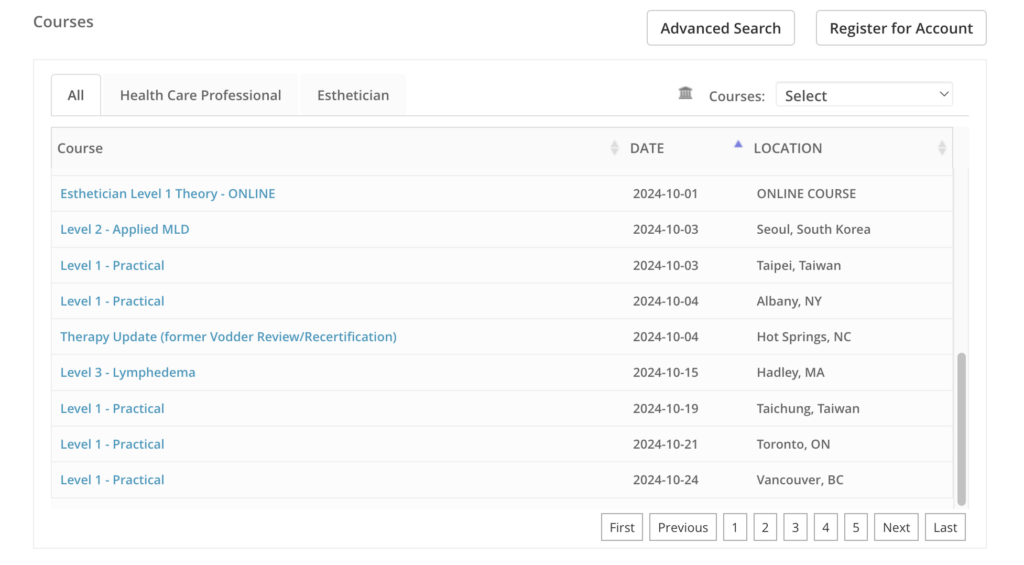View the Level 3 - Lymphedema course
Screen dimensions: 1024x565
click(x=127, y=372)
